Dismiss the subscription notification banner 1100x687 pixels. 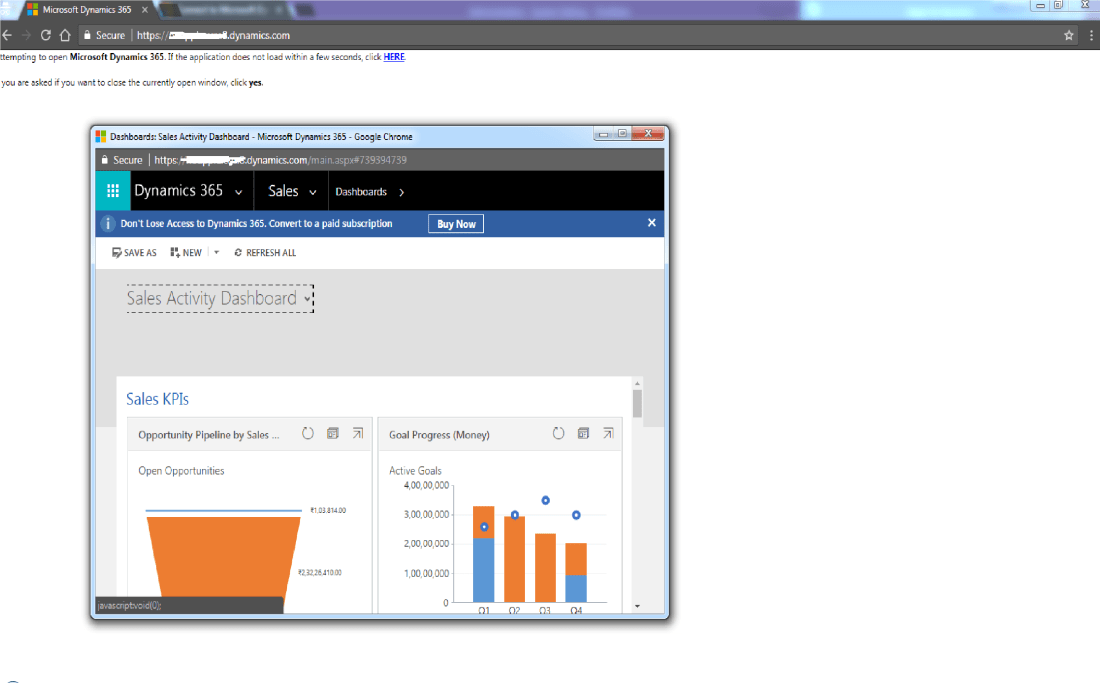[652, 223]
